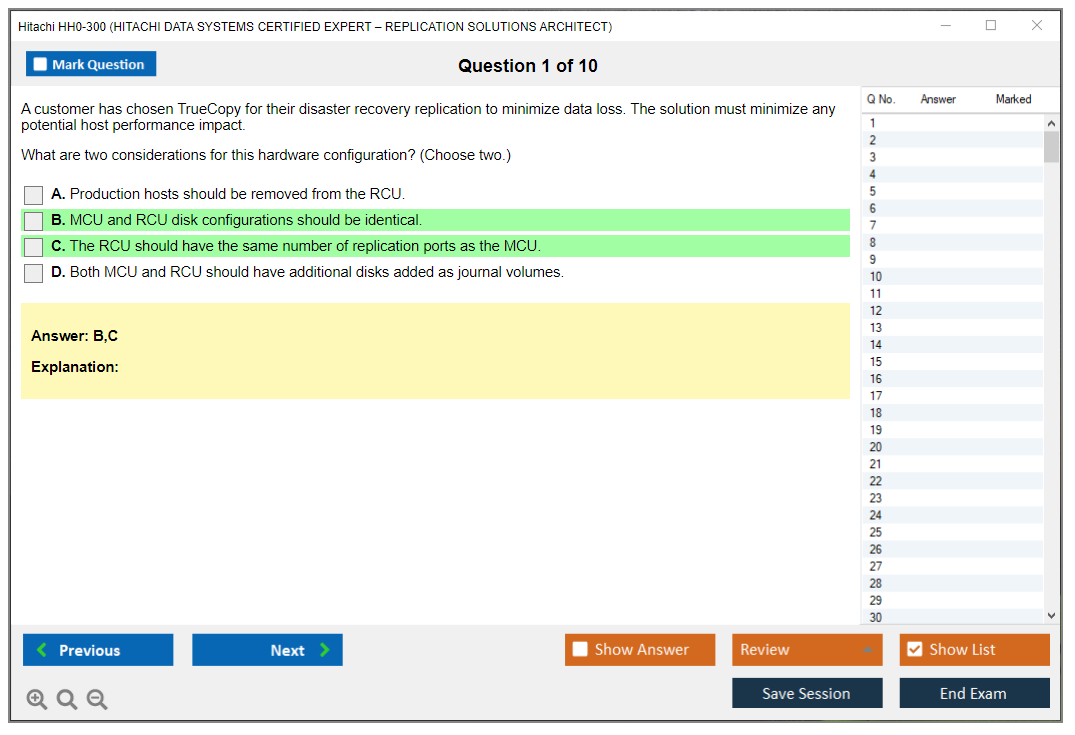
Task: Go to the Previous question
Action: (x=98, y=650)
